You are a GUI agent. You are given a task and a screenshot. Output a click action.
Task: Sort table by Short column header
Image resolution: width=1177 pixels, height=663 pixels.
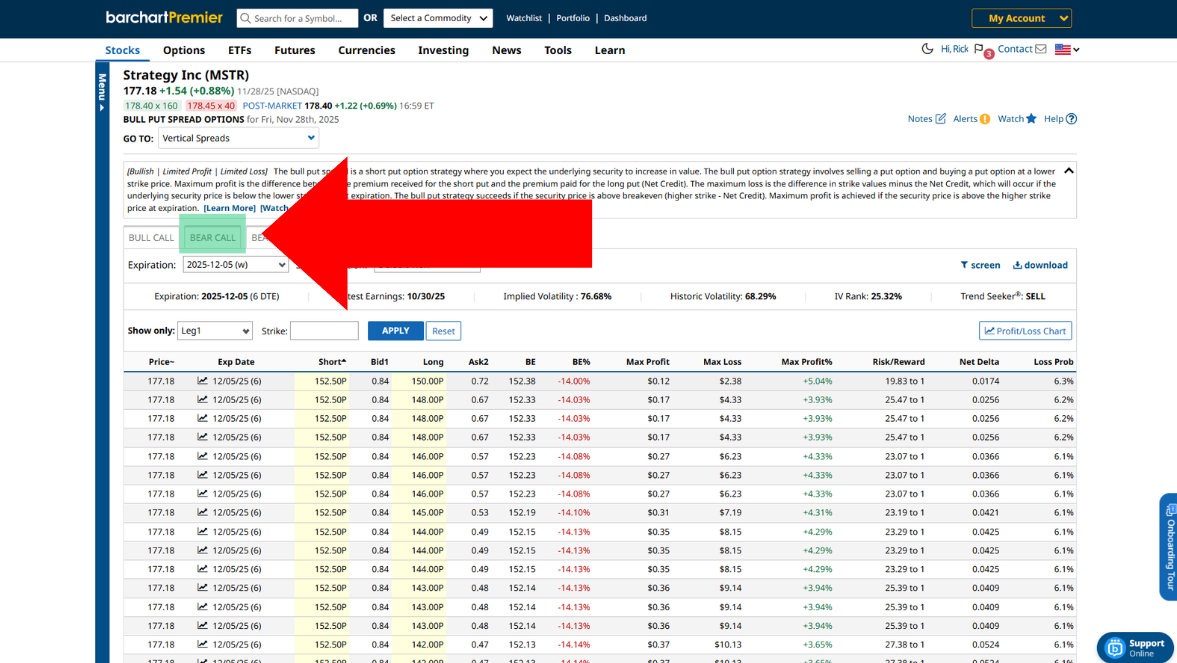coord(332,362)
